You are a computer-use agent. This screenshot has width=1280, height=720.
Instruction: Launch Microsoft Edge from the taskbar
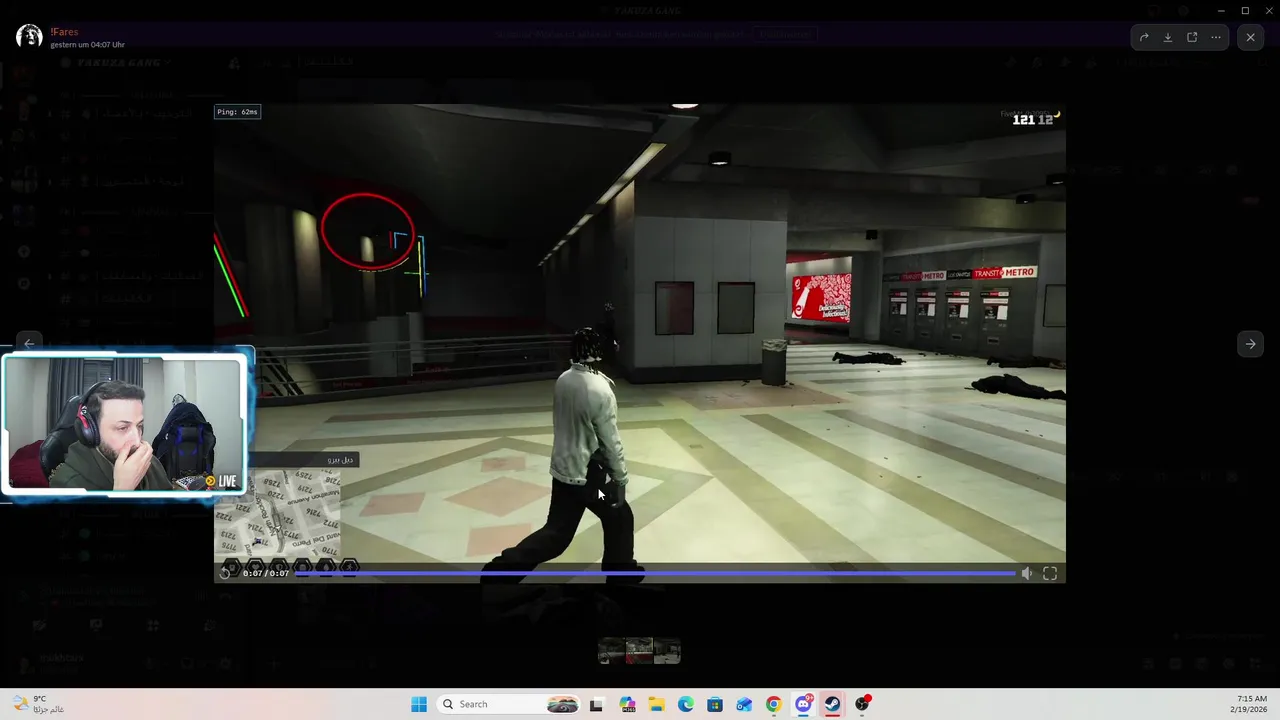tap(686, 704)
